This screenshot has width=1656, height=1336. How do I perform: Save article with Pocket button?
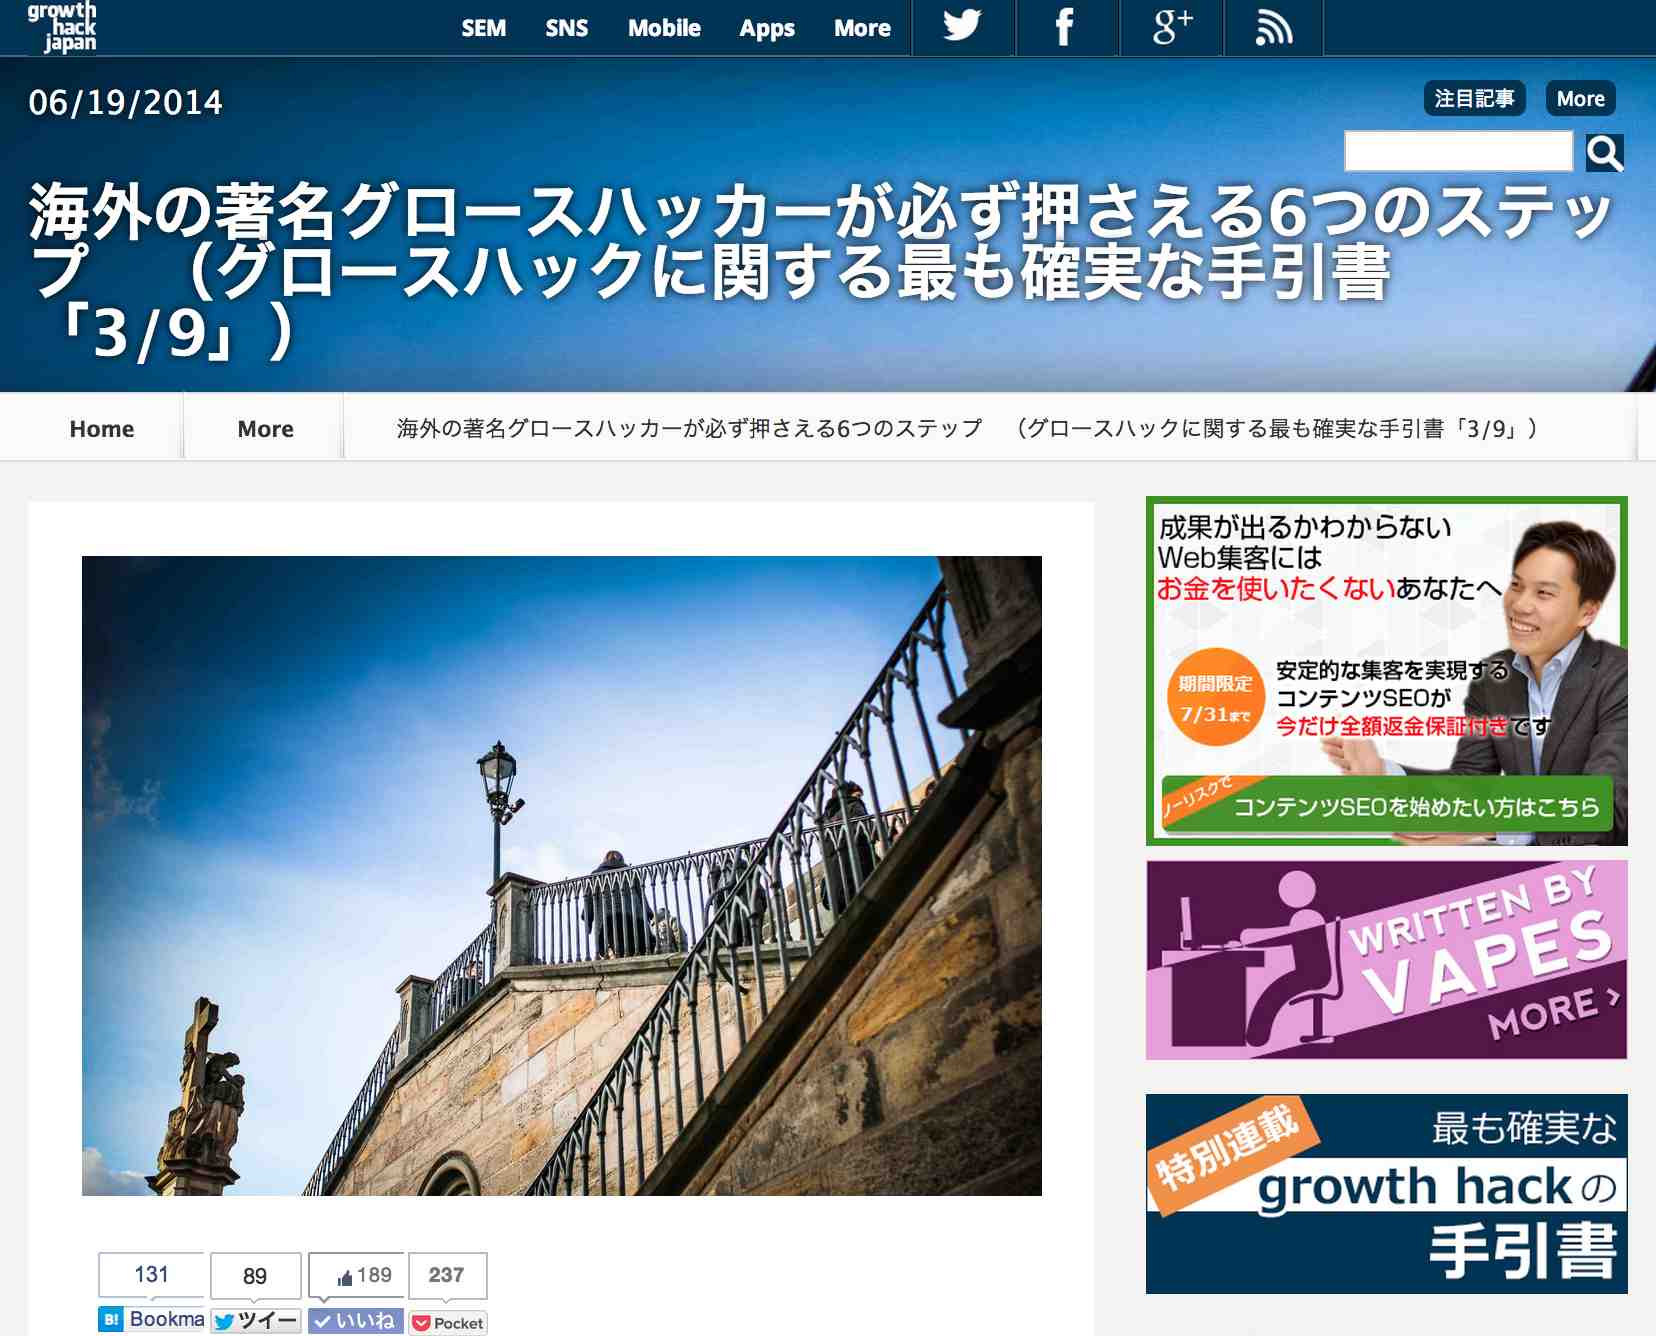click(448, 1323)
